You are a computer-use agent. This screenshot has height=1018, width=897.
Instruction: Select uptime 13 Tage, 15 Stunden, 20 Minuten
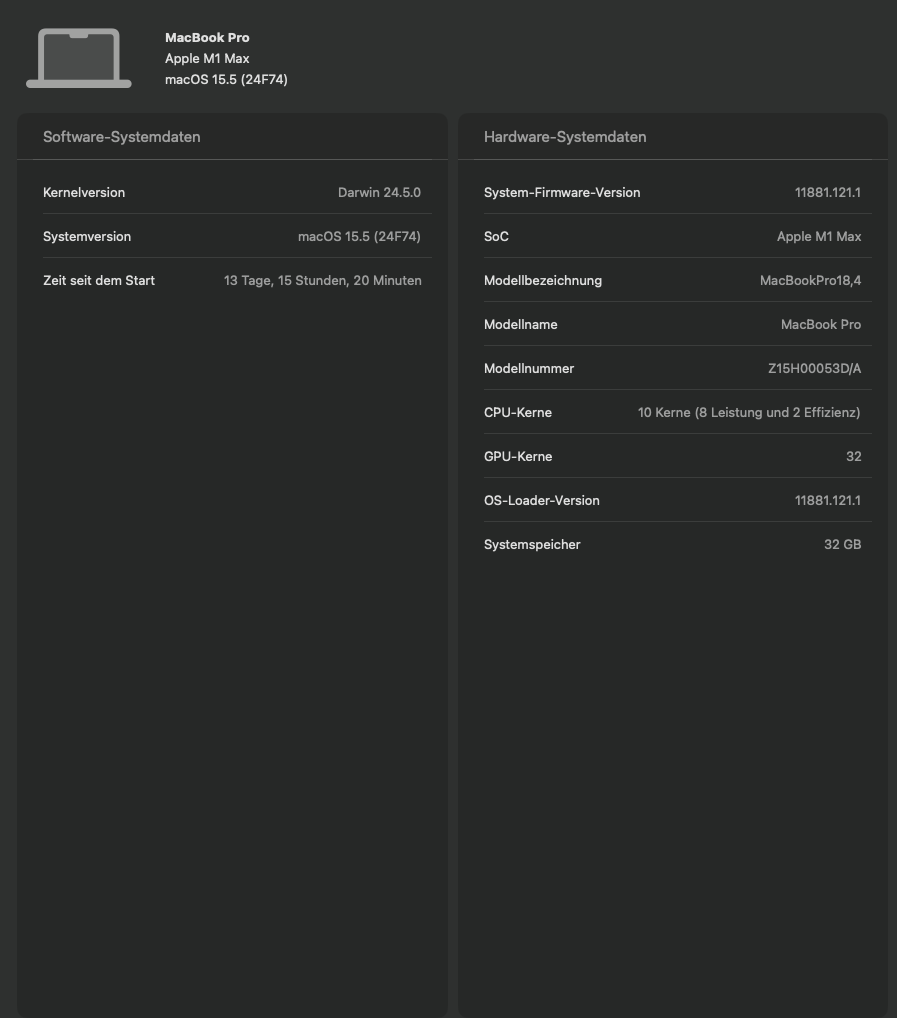coord(323,280)
